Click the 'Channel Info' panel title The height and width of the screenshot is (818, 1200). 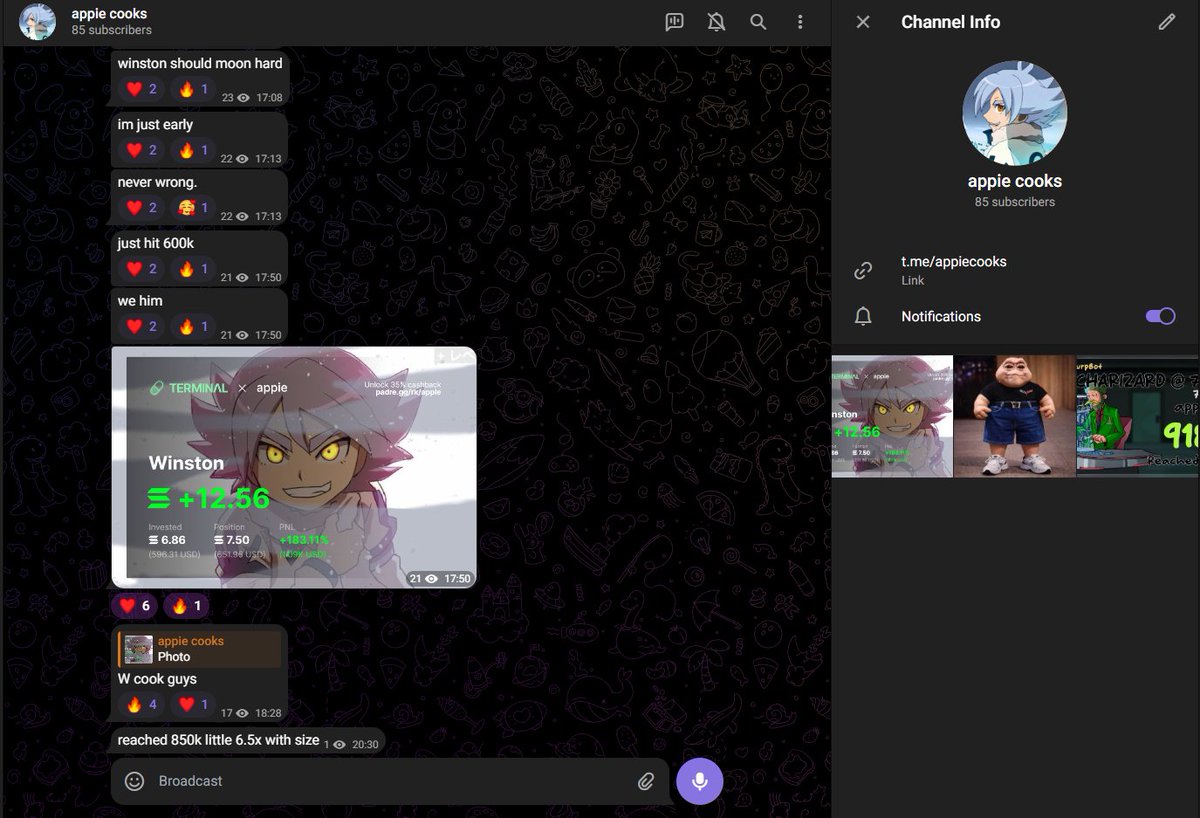(950, 21)
